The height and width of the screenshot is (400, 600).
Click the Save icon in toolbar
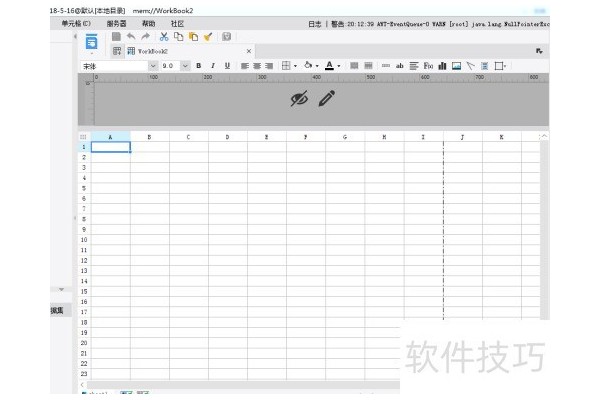pyautogui.click(x=116, y=37)
